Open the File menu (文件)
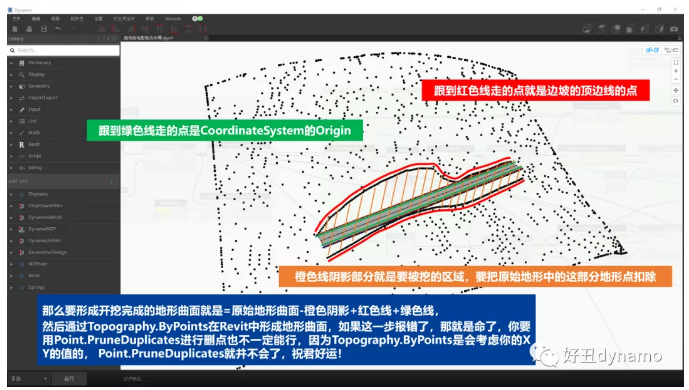 pyautogui.click(x=16, y=18)
